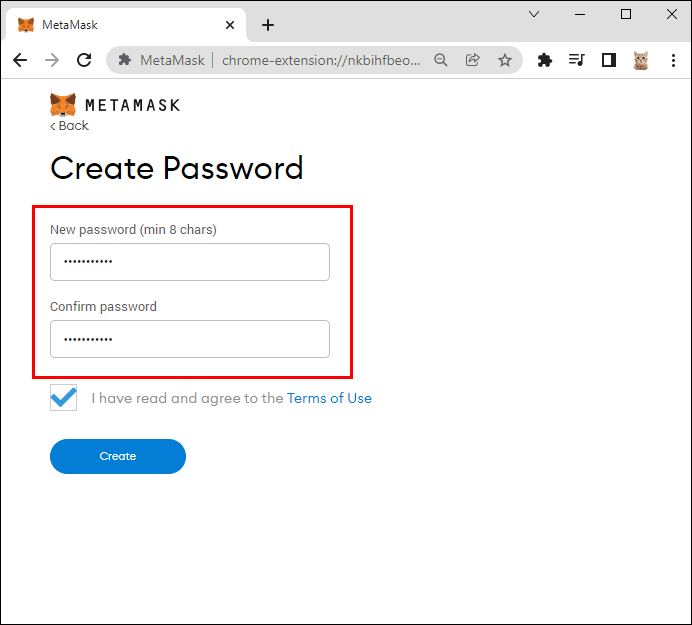Viewport: 692px width, 625px height.
Task: Close the MetaMask tab
Action: point(230,25)
